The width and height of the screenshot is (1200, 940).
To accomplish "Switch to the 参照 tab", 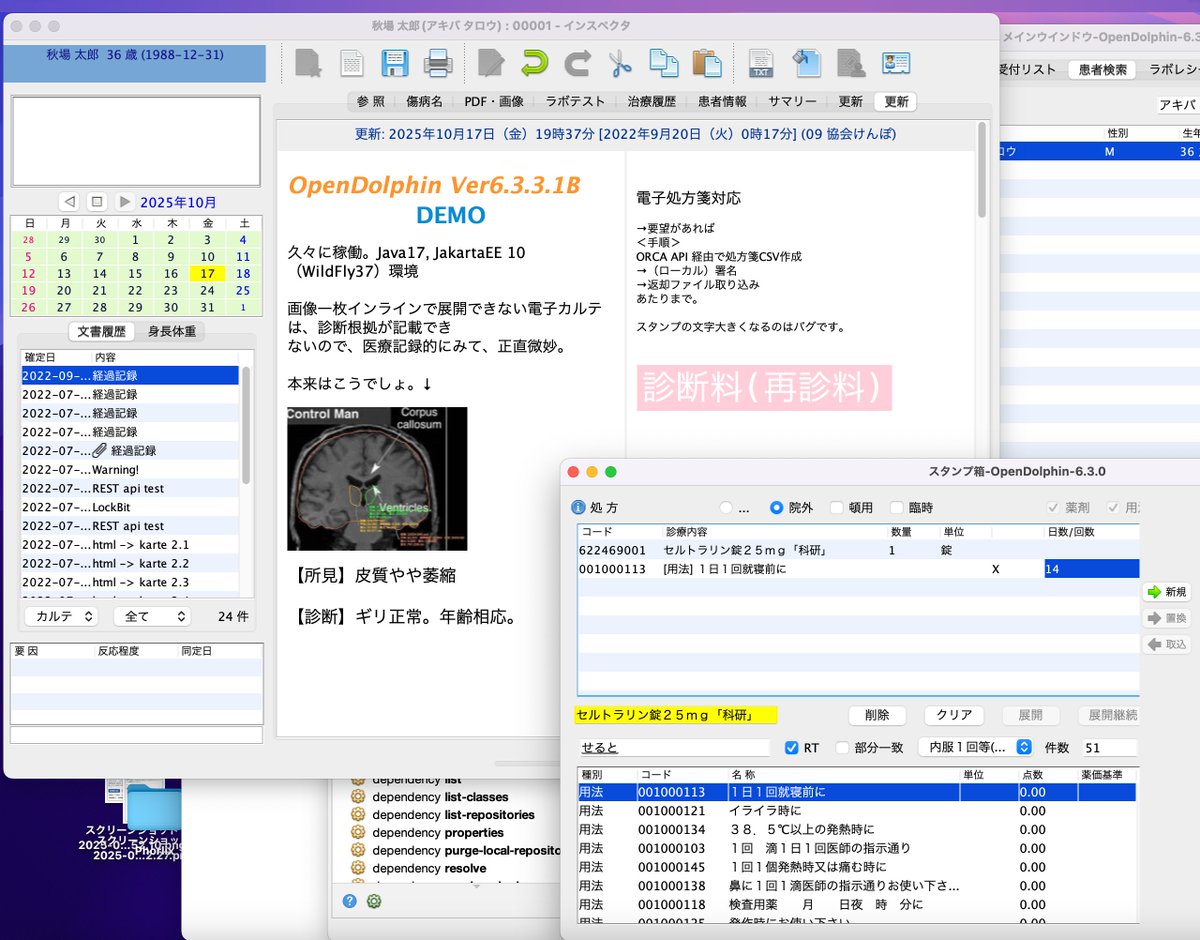I will (370, 102).
